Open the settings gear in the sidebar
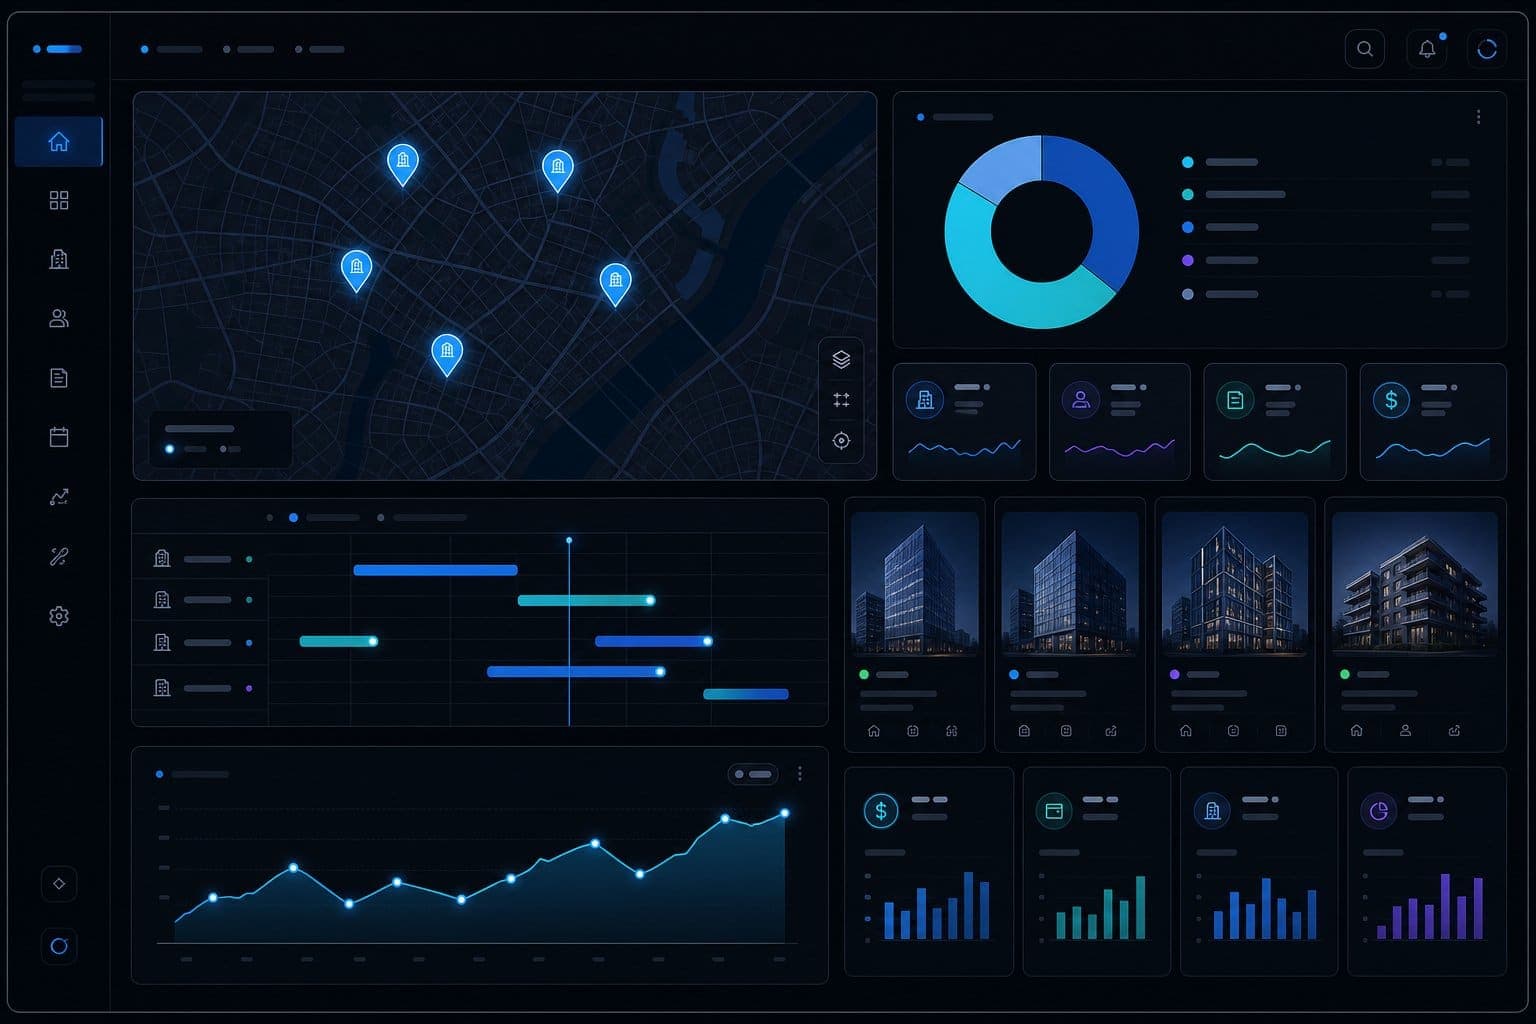Image resolution: width=1536 pixels, height=1024 pixels. 59,616
